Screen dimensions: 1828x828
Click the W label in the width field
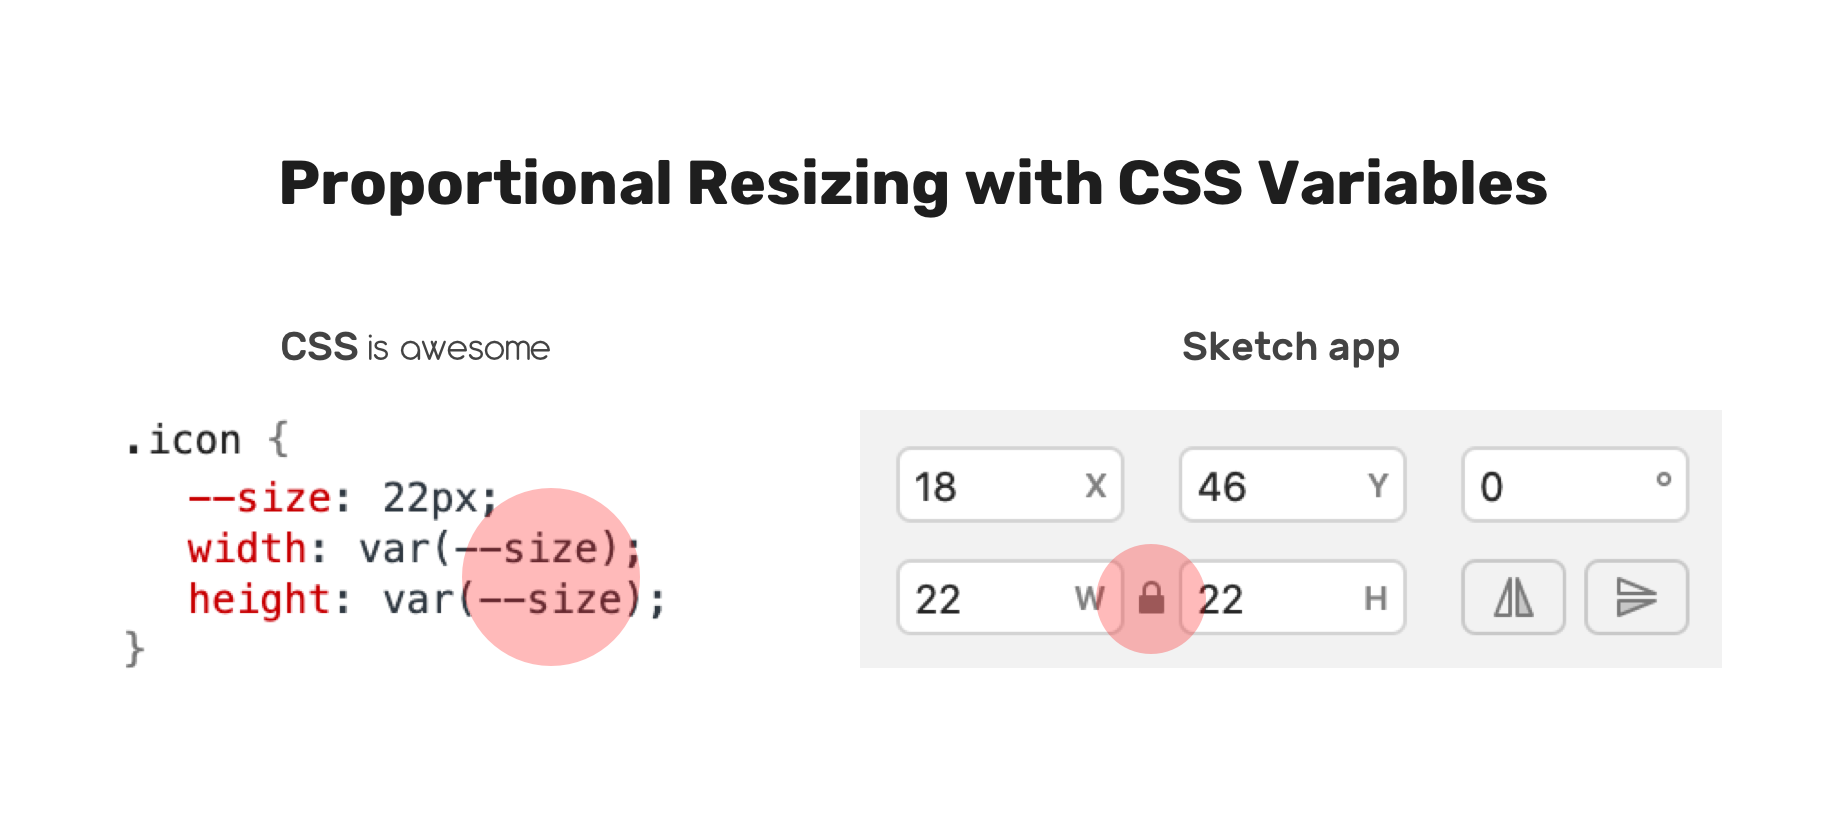coord(1090,598)
